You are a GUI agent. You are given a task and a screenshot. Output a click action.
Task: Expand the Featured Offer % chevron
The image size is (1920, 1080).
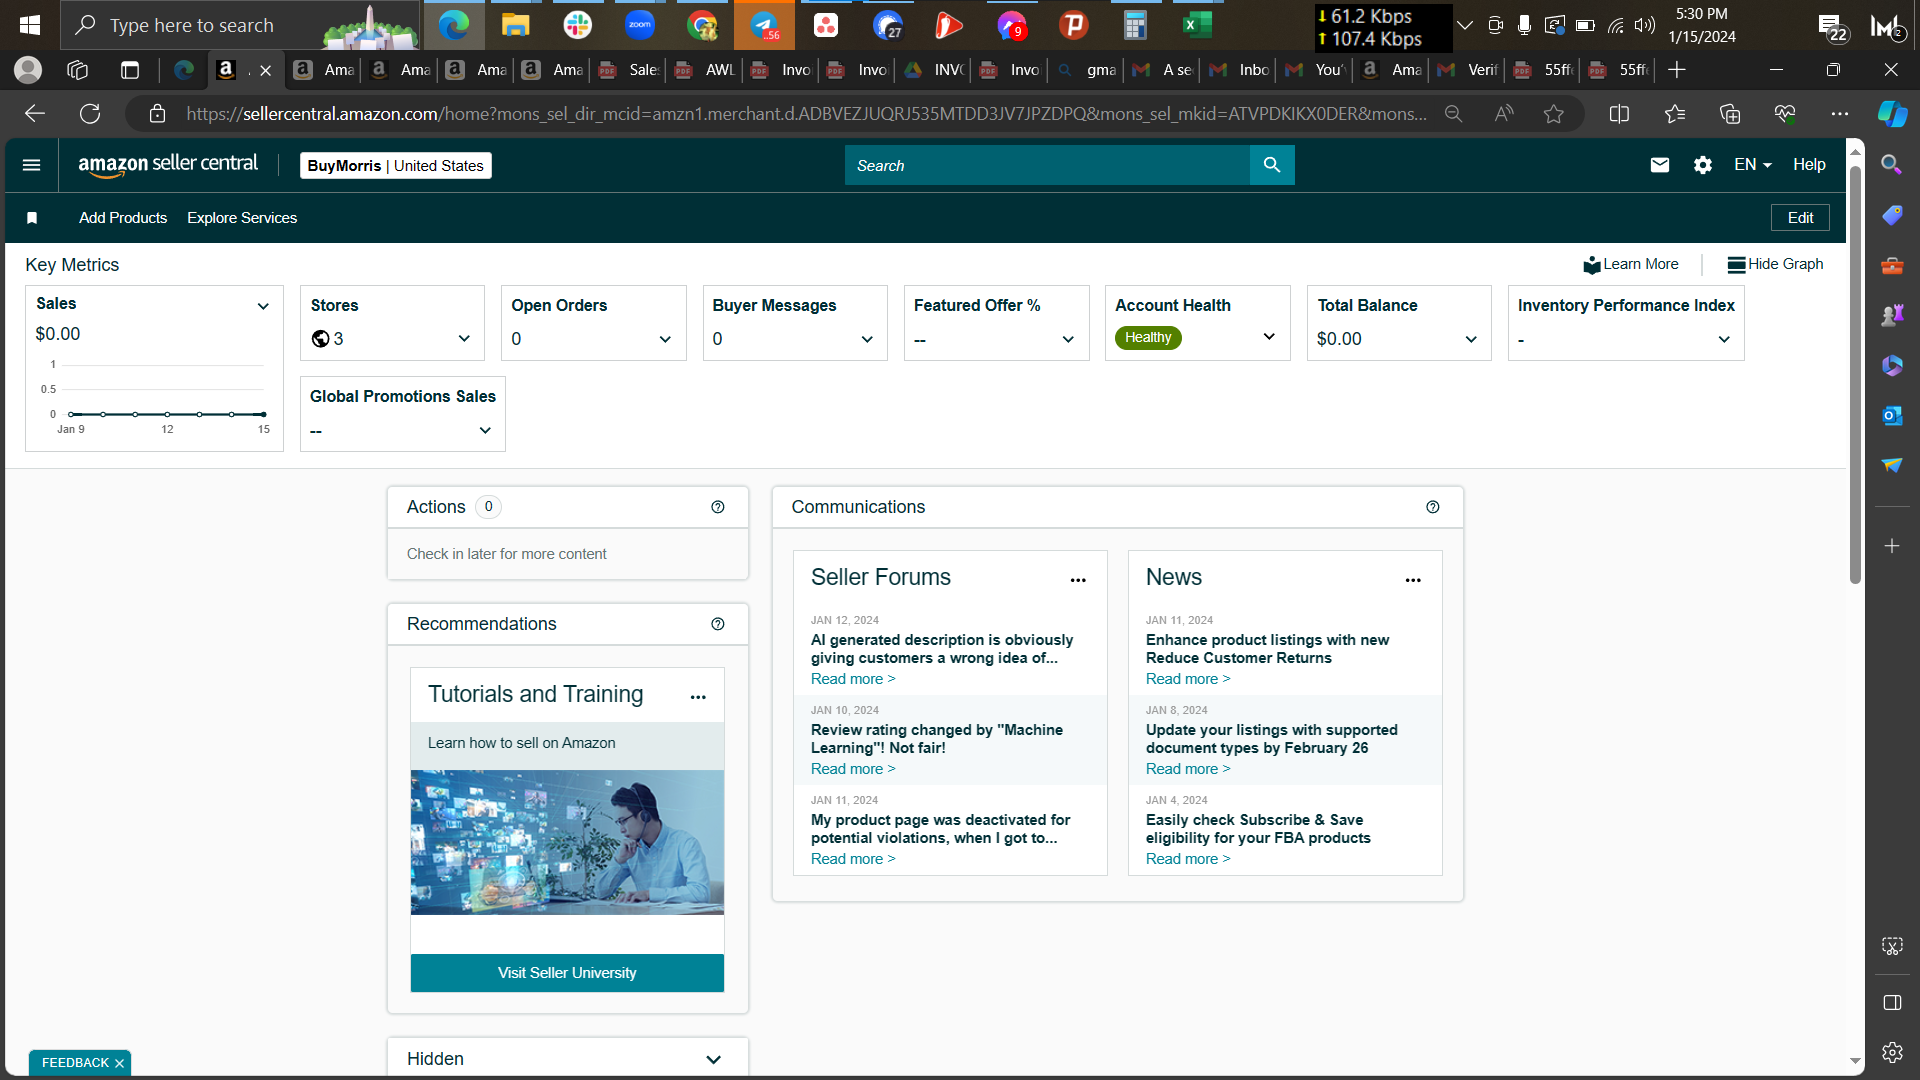pos(1068,340)
